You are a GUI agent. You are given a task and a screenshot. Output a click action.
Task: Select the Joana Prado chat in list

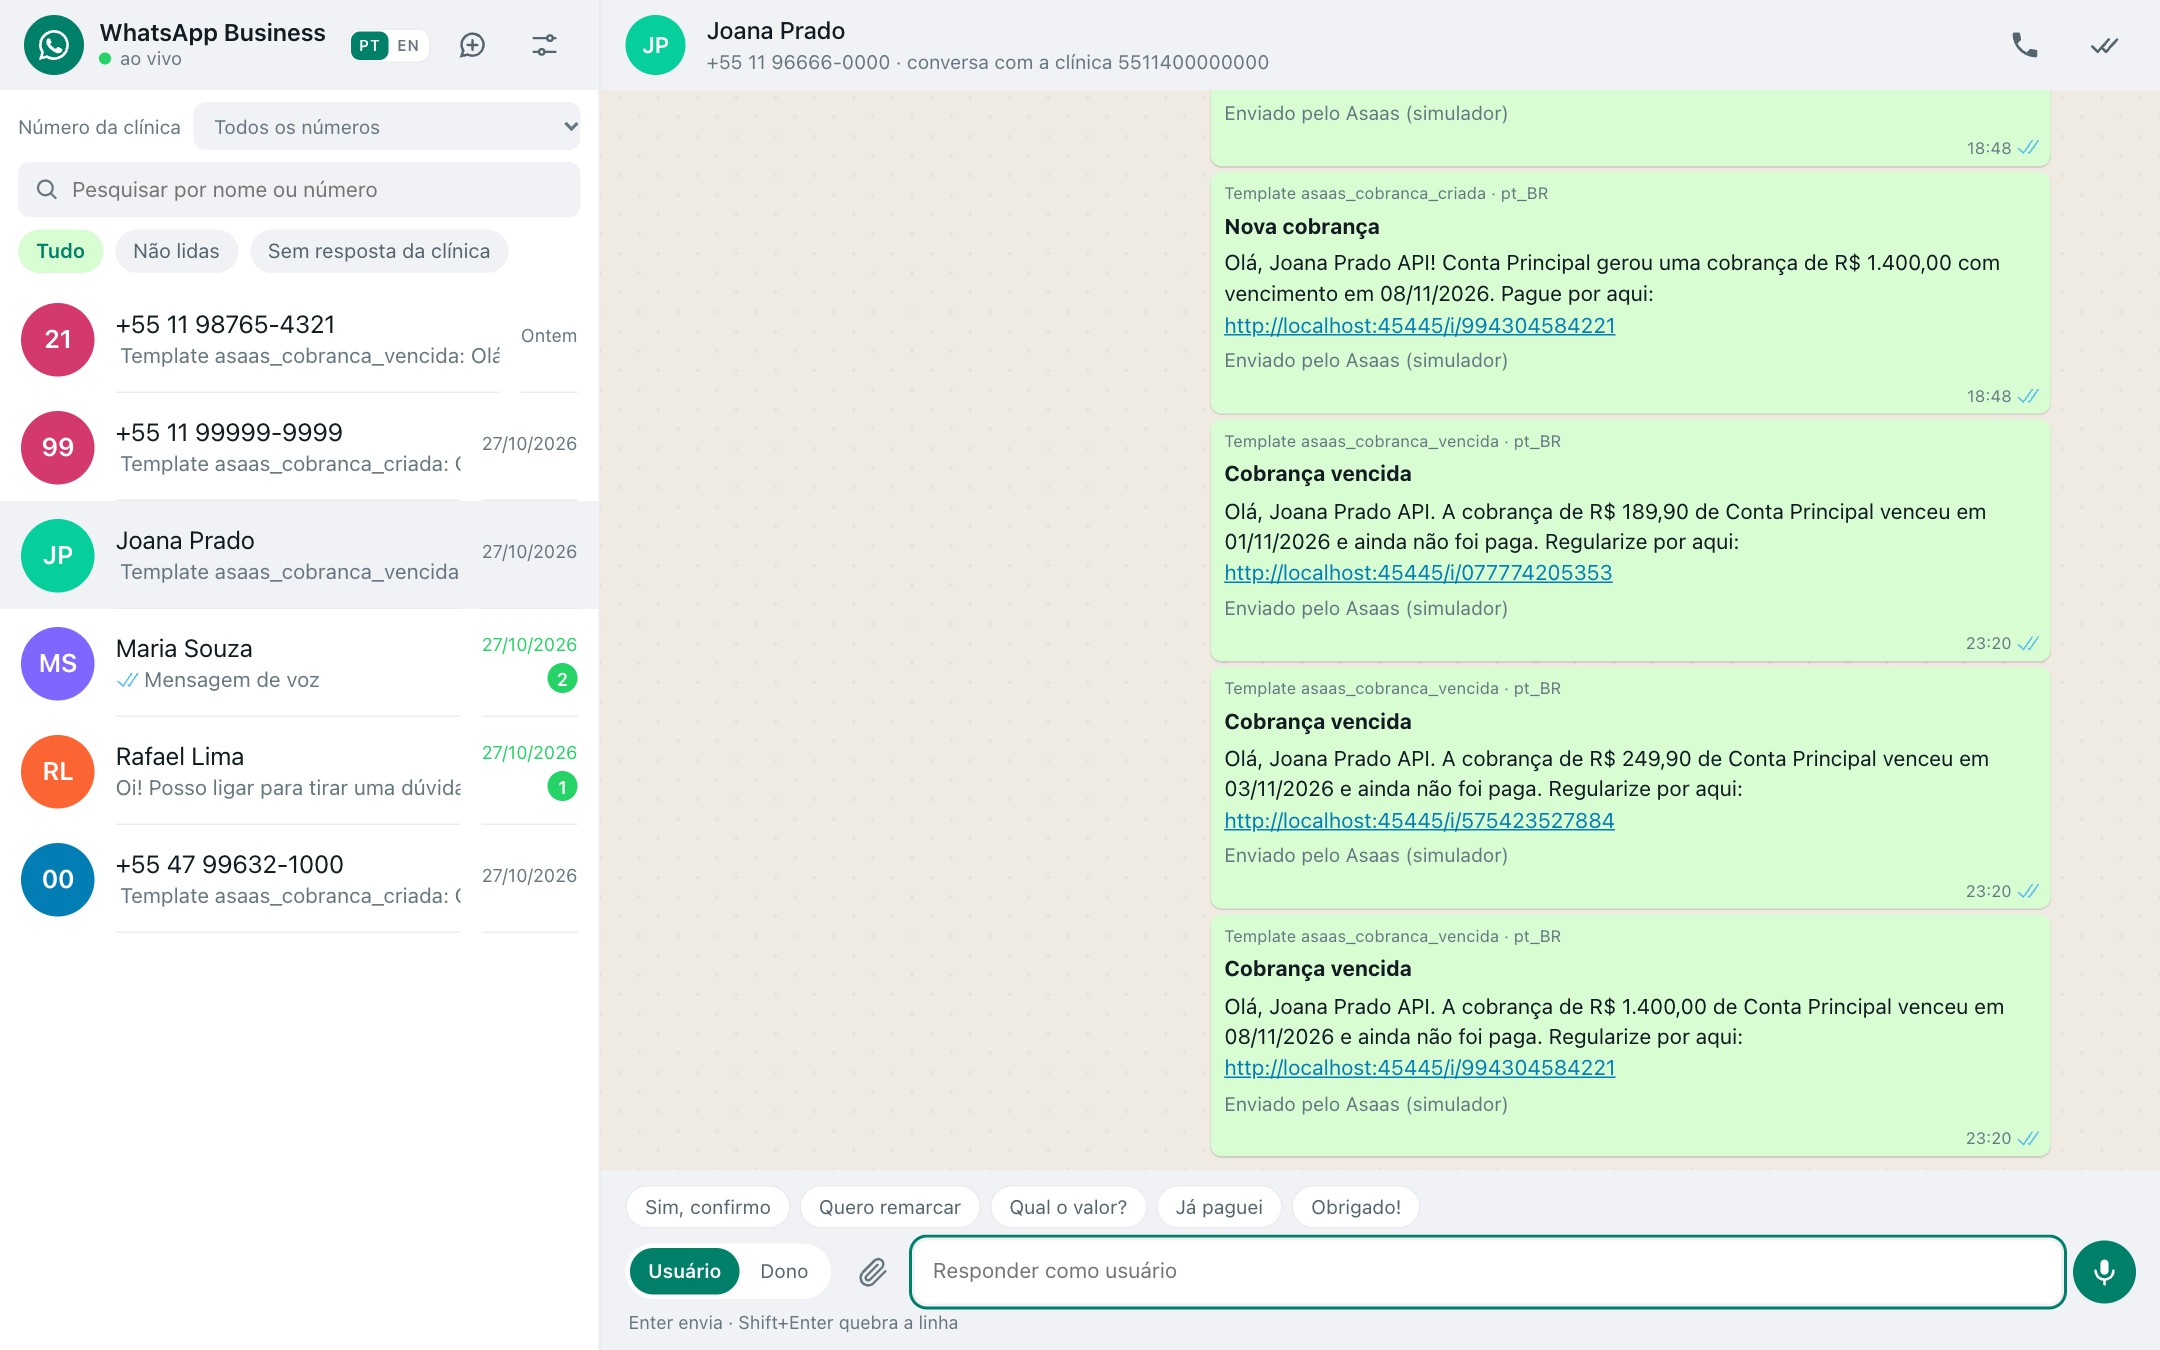click(x=299, y=555)
